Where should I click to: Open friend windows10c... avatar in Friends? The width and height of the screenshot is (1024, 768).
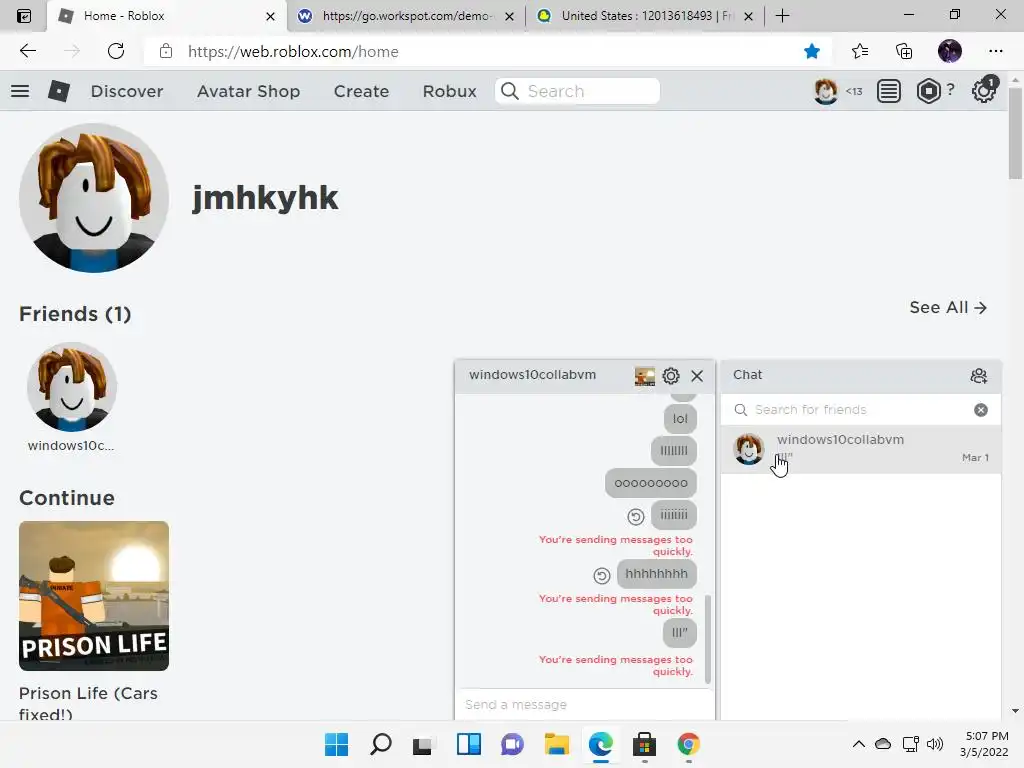[x=72, y=387]
